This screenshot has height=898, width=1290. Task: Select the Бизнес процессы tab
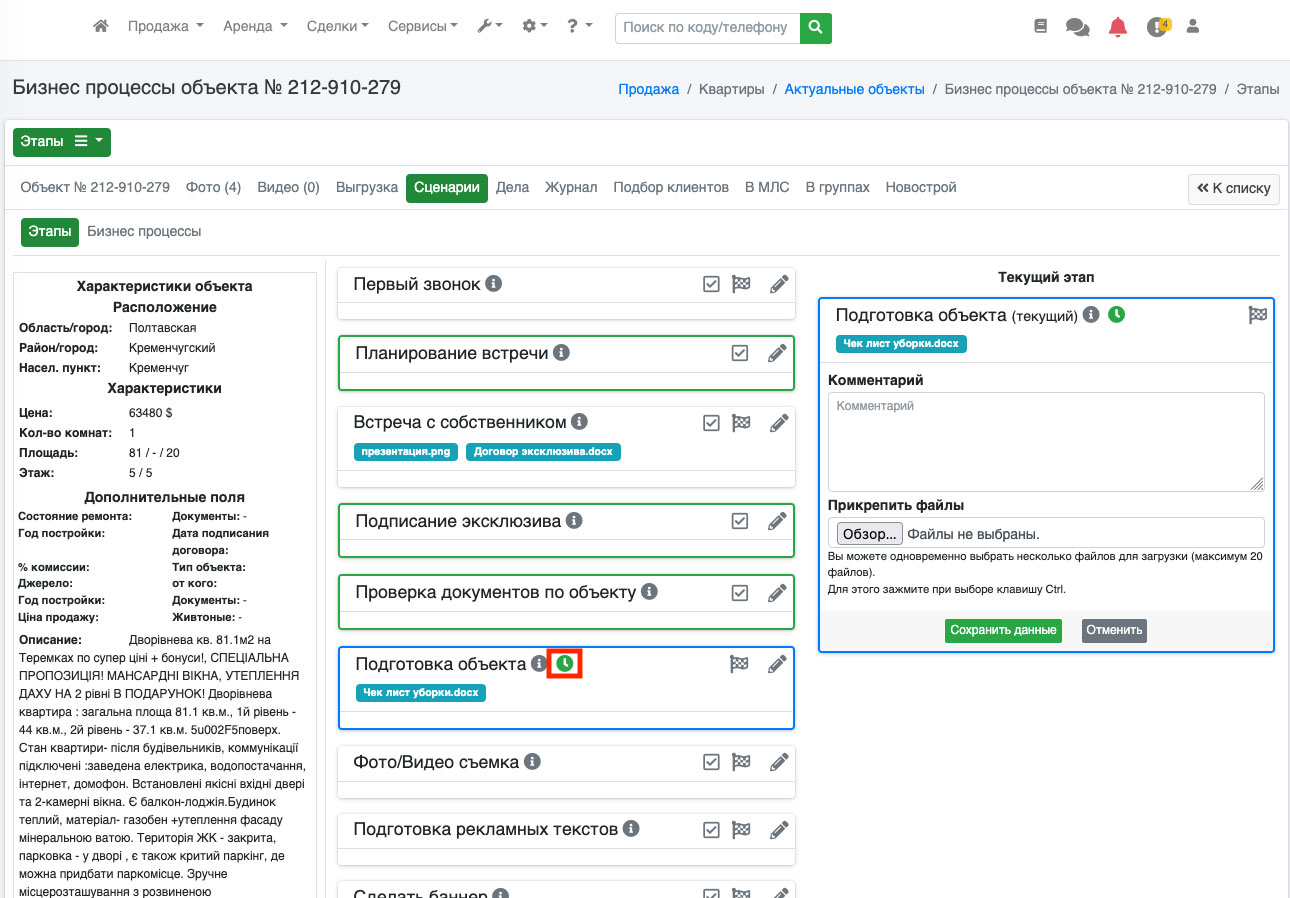[x=144, y=231]
